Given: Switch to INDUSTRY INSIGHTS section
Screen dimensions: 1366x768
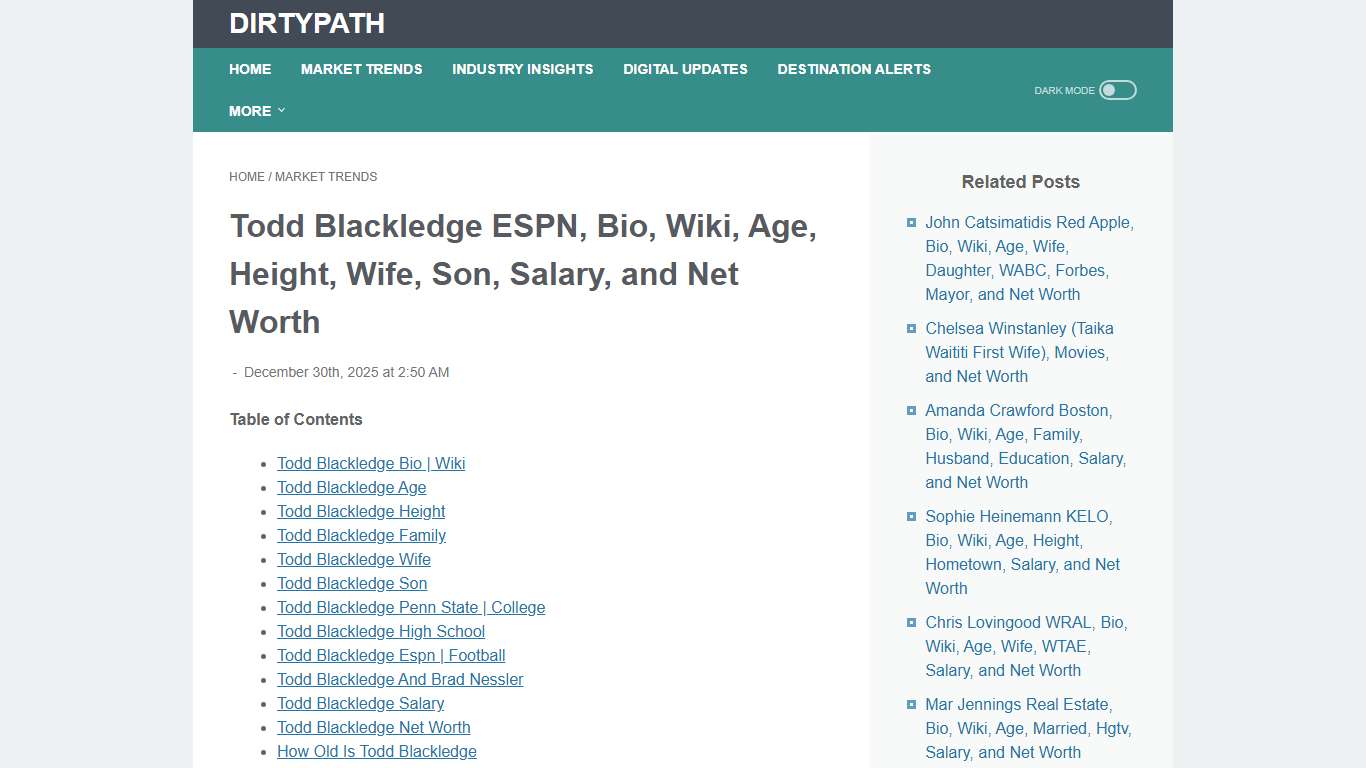Looking at the screenshot, I should point(522,69).
